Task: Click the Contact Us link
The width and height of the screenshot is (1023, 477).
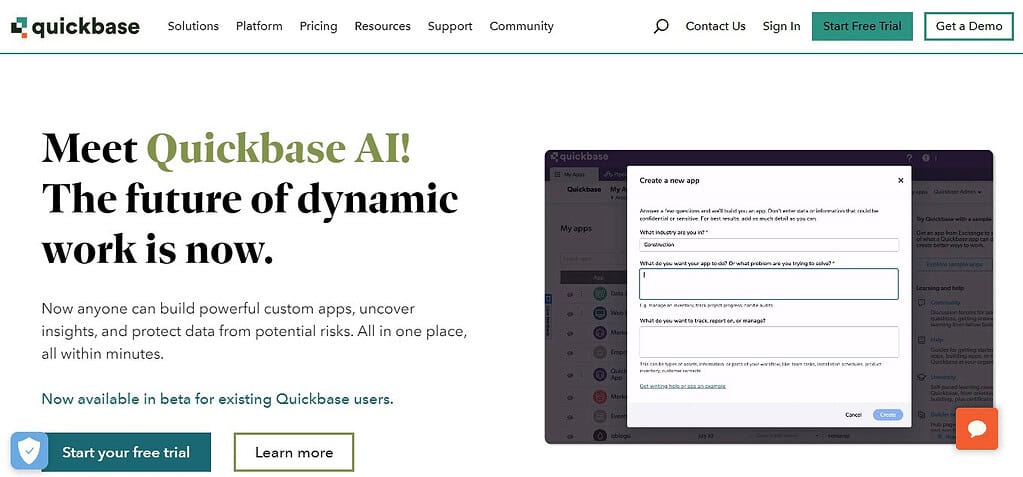Action: click(x=715, y=26)
